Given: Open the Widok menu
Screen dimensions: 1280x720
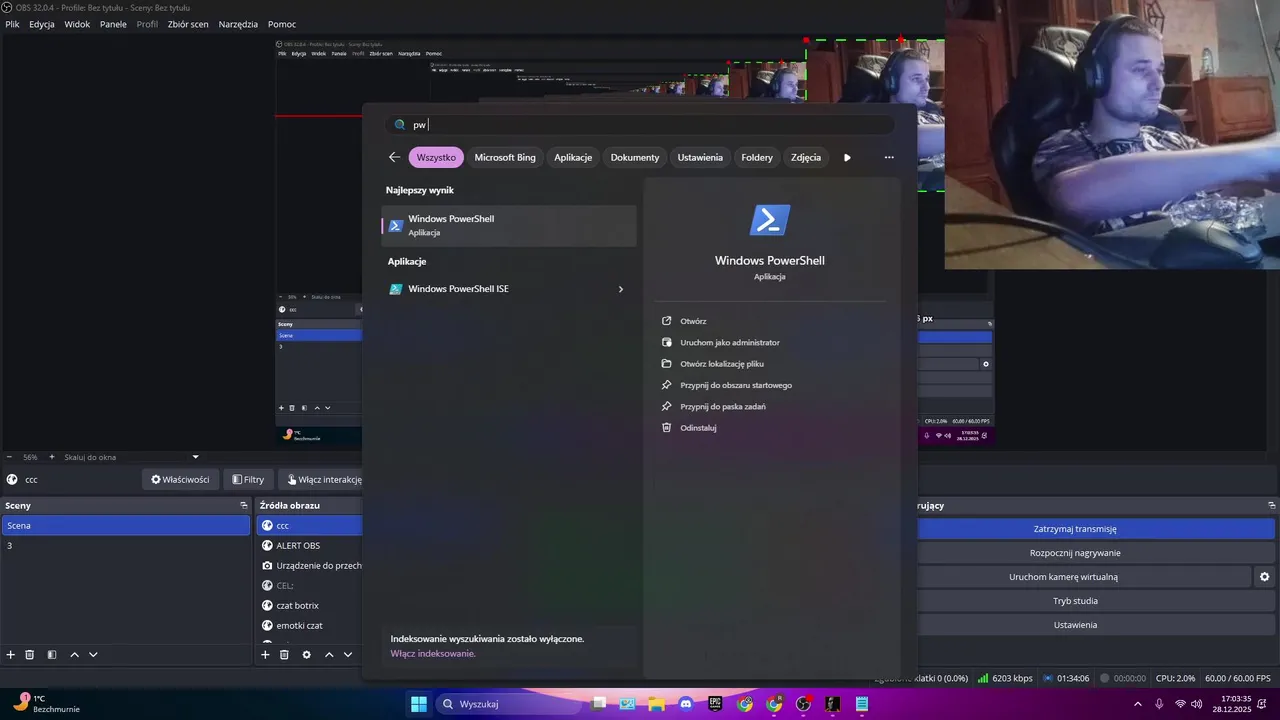Looking at the screenshot, I should (77, 24).
